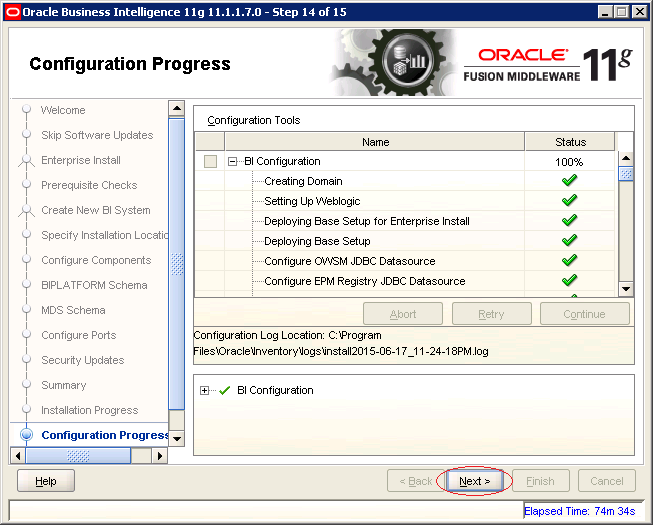653x525 pixels.
Task: Click sidebar scroll down arrow
Action: coord(177,438)
